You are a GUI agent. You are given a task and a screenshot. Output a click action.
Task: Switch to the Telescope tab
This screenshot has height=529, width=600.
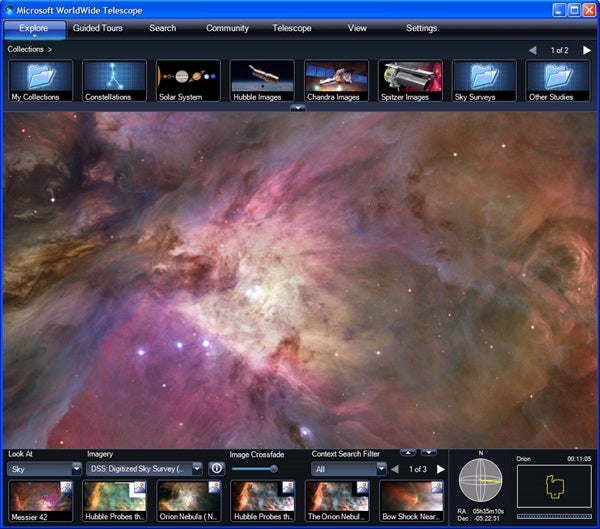[x=292, y=28]
